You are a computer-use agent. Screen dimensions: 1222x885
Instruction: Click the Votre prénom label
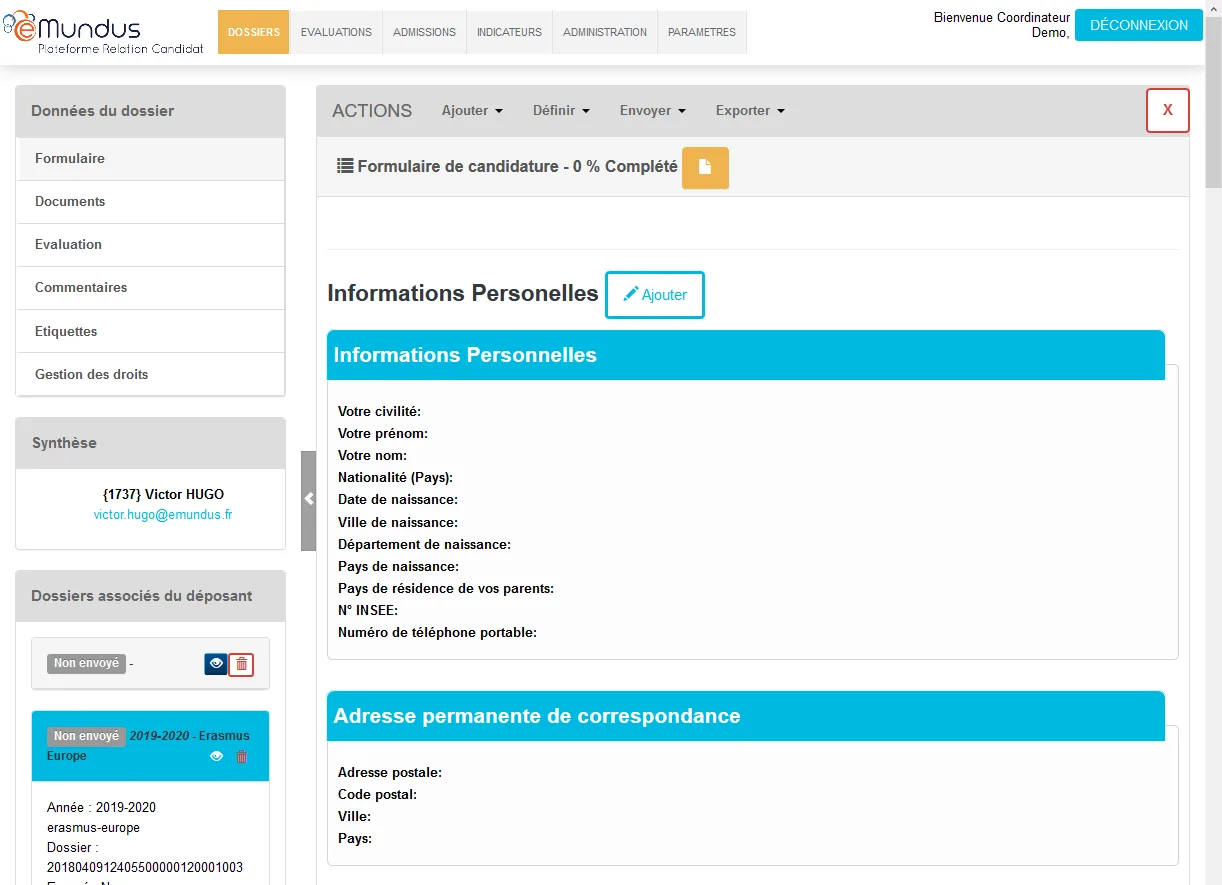tap(383, 433)
